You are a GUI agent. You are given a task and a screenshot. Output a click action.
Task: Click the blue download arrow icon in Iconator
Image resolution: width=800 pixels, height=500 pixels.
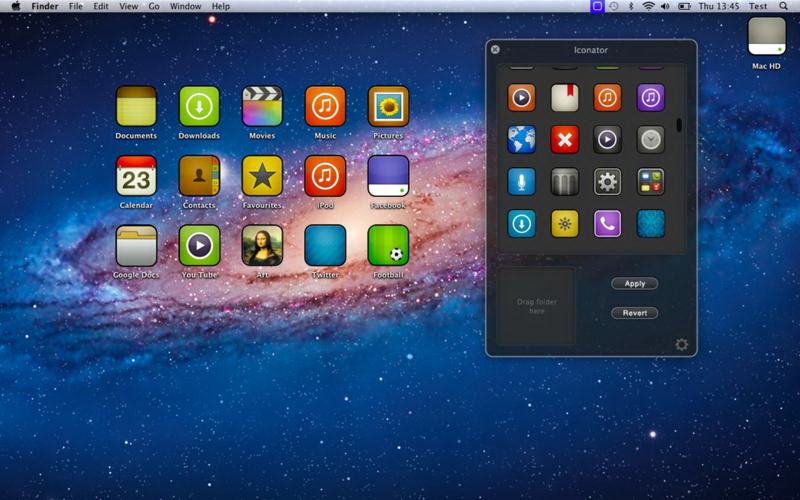522,223
